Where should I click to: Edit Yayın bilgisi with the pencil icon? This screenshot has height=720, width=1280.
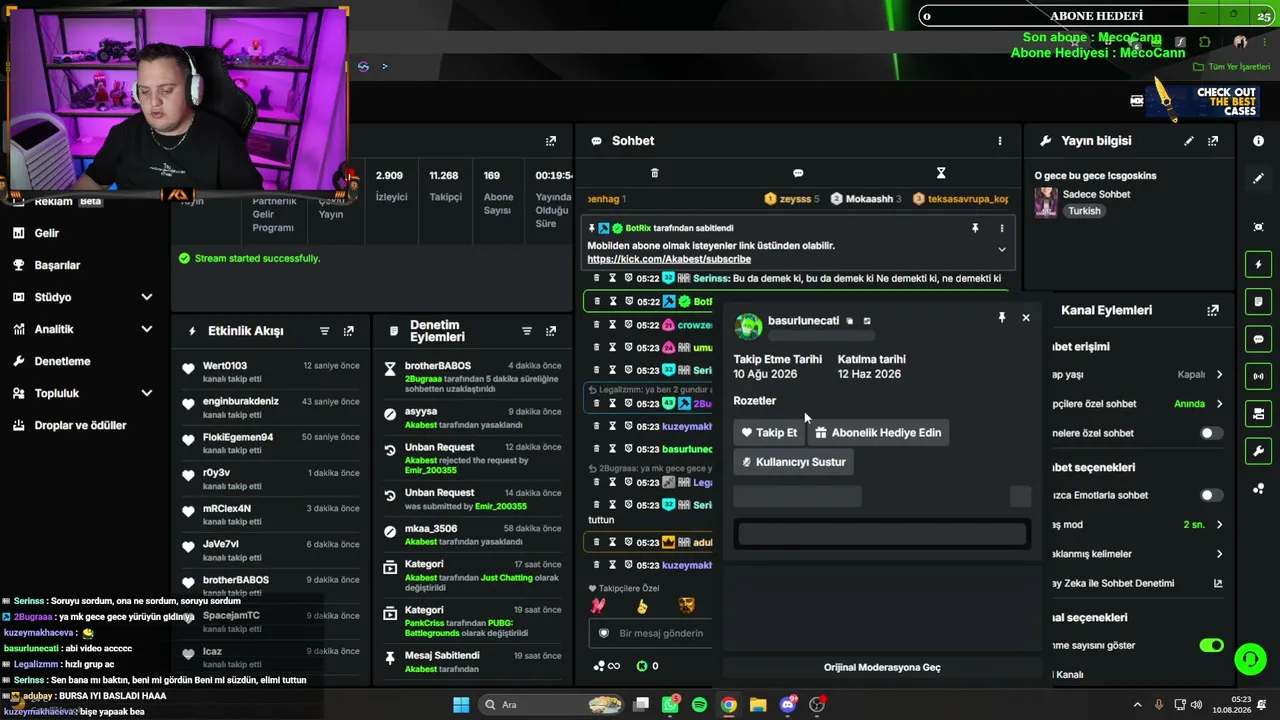1189,141
